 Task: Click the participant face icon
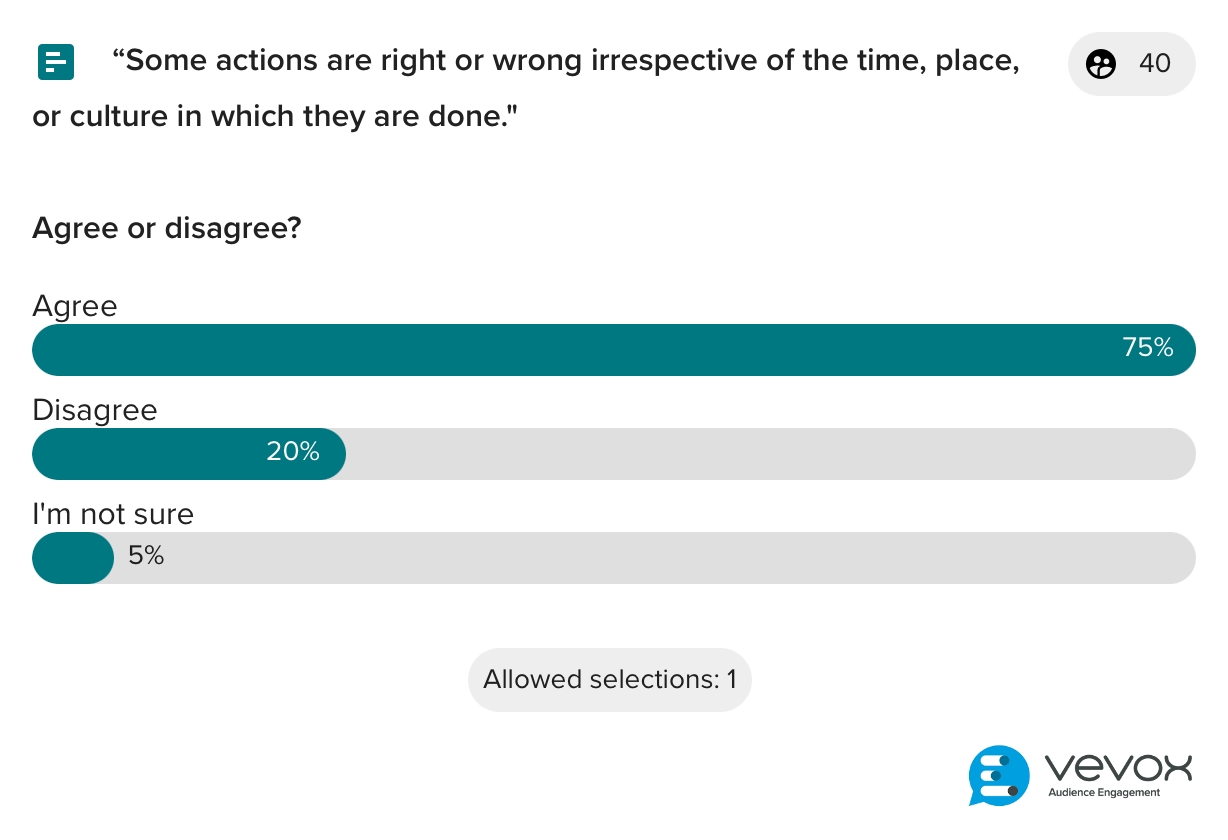pos(1101,64)
